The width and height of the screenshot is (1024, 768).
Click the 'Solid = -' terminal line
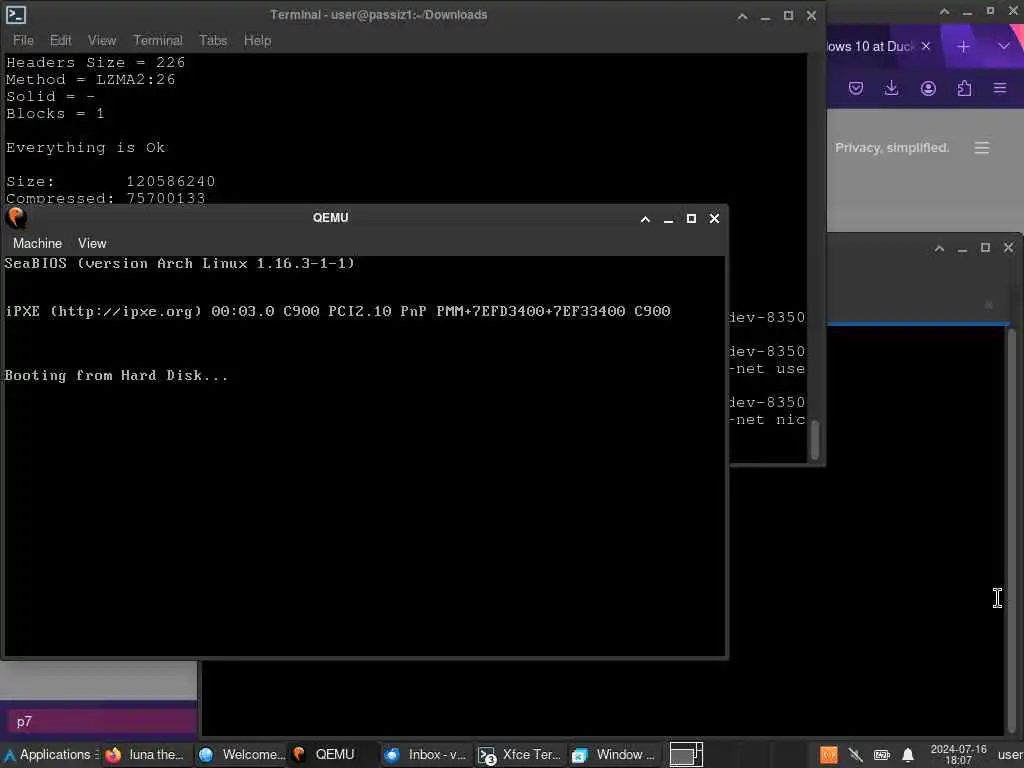(51, 97)
